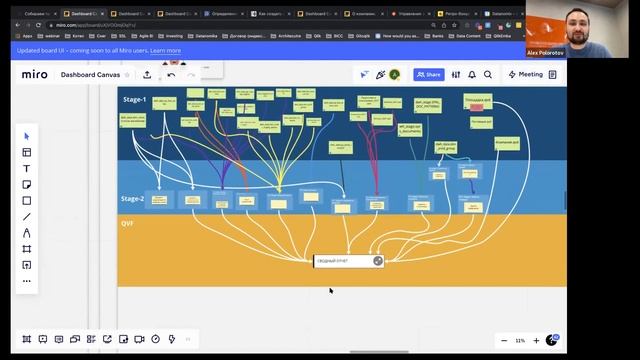Click the expand icon on summary box
Screen dimensions: 640x360
(x=378, y=261)
